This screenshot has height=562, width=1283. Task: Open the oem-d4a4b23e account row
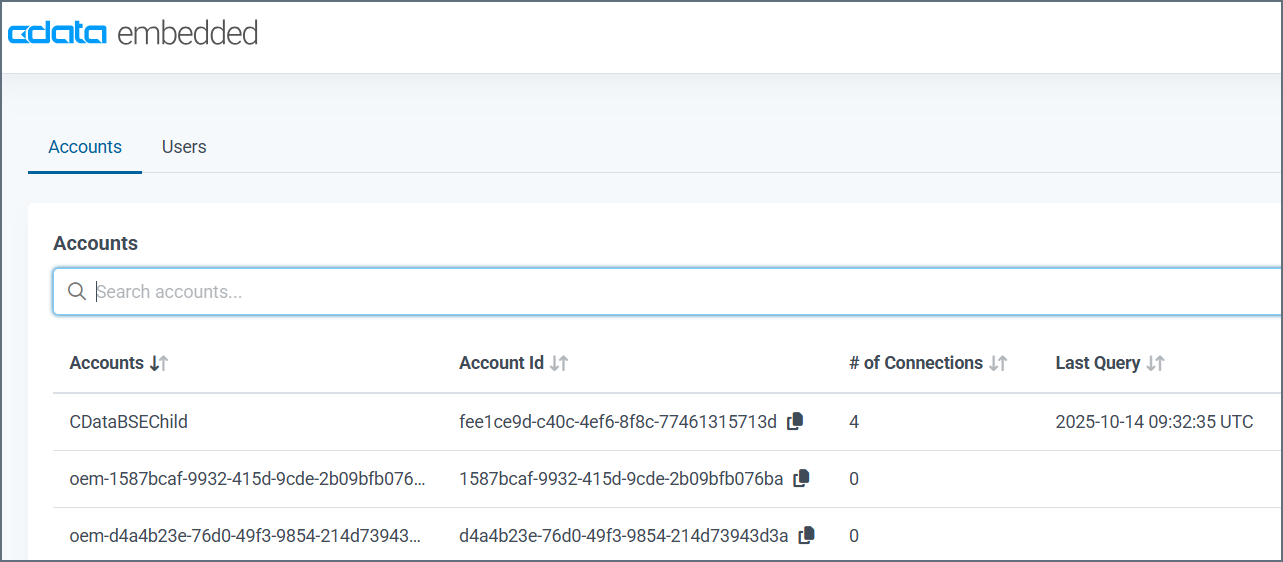[x=245, y=536]
